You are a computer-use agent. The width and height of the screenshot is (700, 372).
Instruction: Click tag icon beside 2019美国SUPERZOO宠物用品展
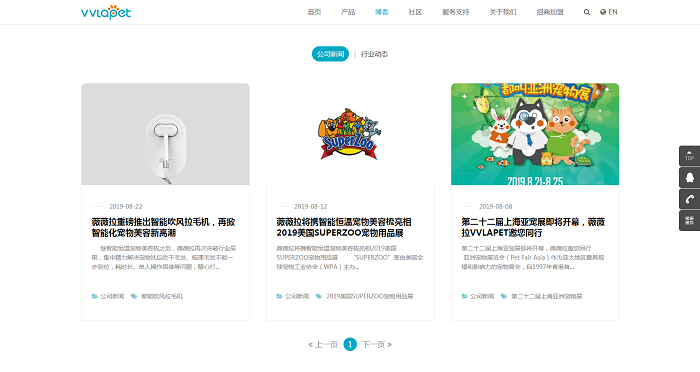tap(319, 296)
